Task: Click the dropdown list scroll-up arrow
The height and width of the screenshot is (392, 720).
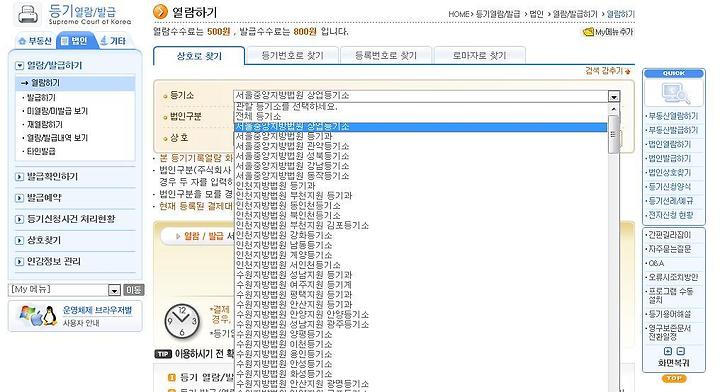Action: click(613, 109)
